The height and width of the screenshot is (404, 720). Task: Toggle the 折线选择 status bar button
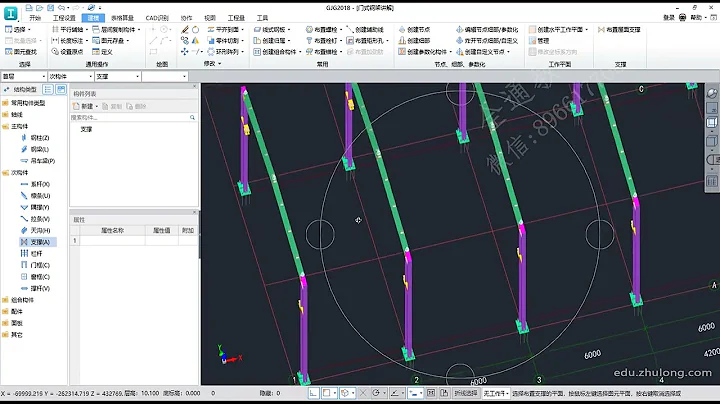[x=466, y=393]
